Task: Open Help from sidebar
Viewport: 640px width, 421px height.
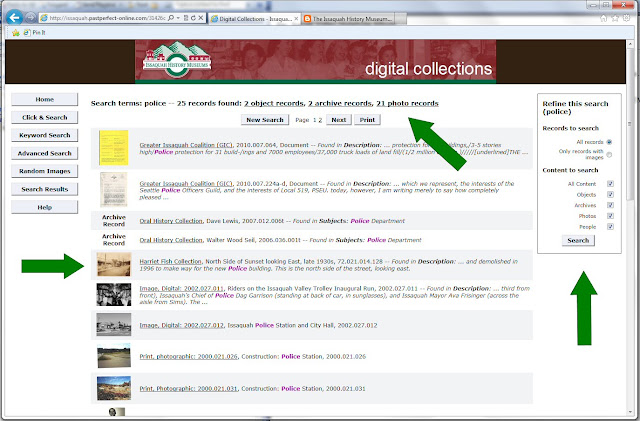Action: (44, 207)
